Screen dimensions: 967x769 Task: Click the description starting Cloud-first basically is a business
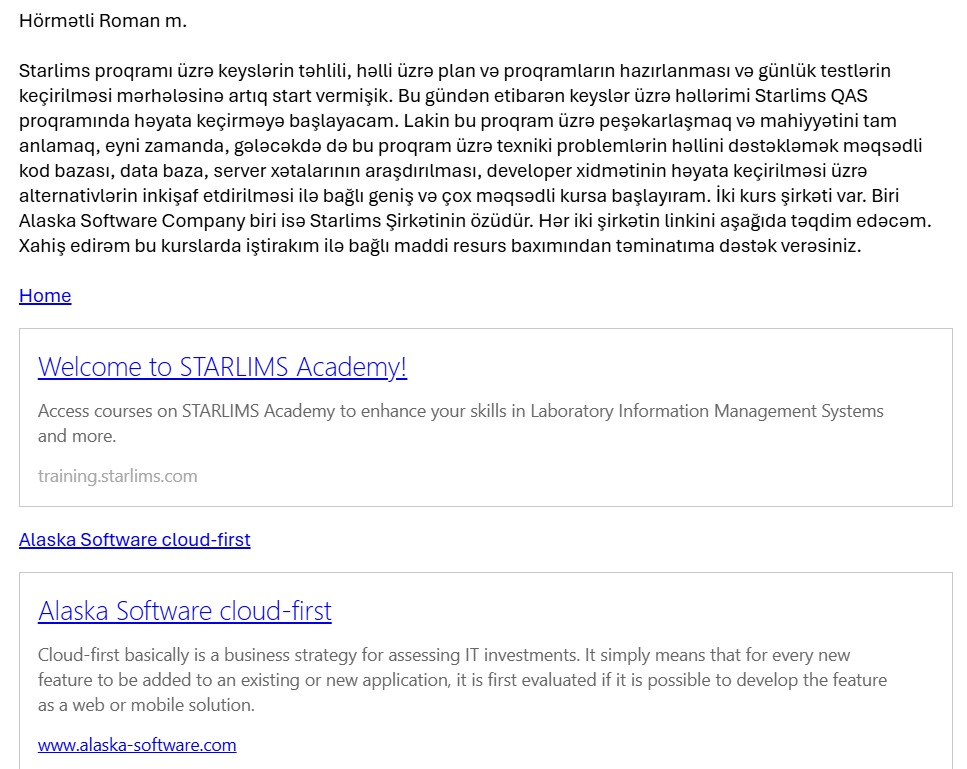pos(463,680)
